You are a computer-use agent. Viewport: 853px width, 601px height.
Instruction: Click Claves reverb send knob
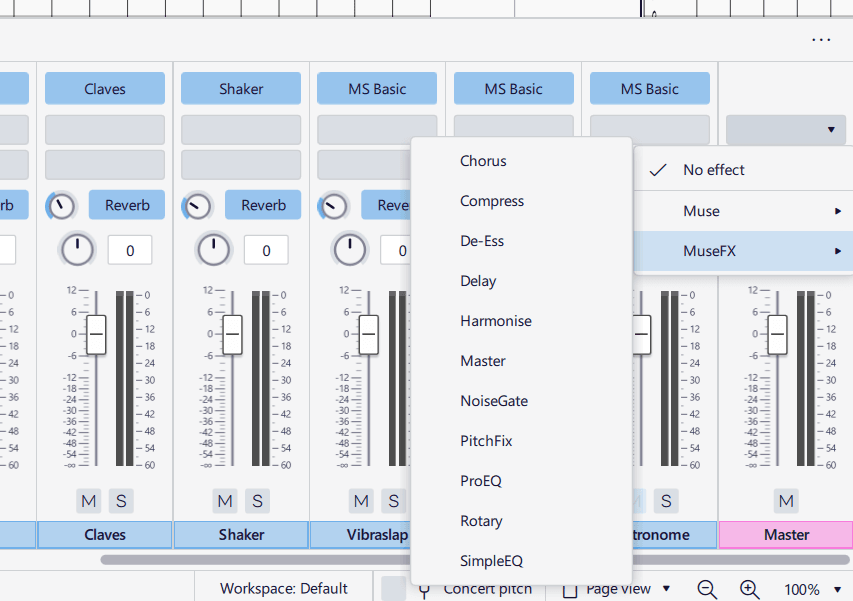click(61, 206)
